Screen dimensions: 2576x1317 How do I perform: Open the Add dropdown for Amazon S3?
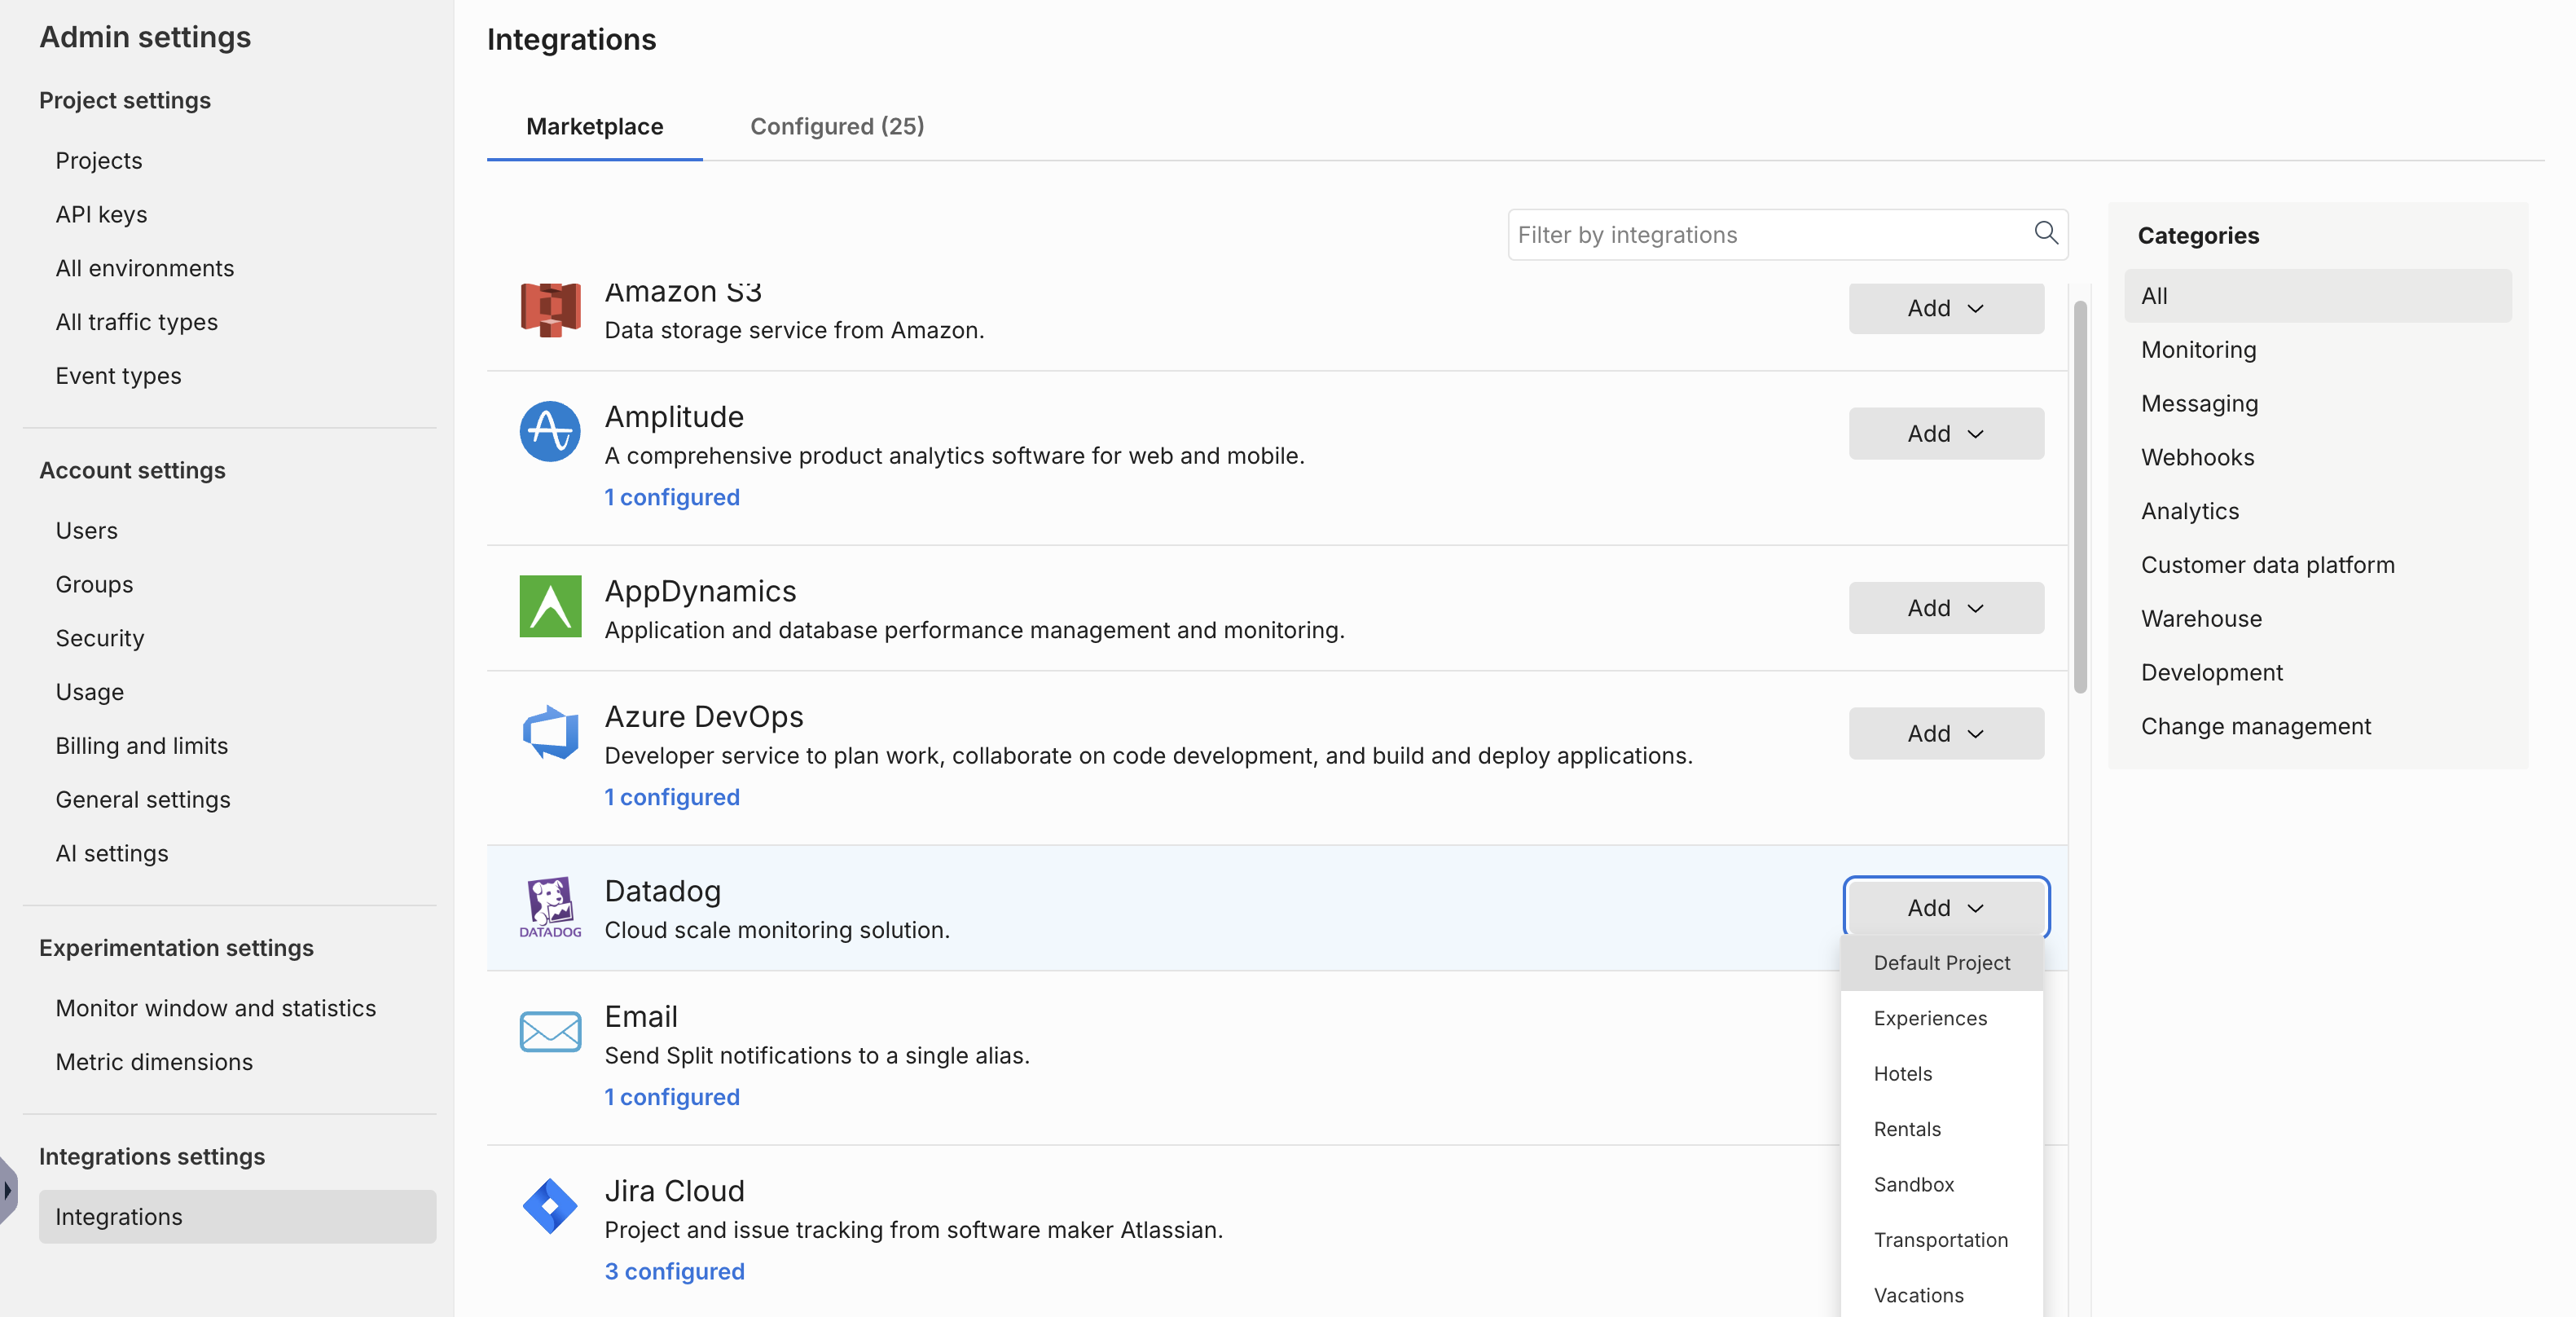click(x=1945, y=308)
